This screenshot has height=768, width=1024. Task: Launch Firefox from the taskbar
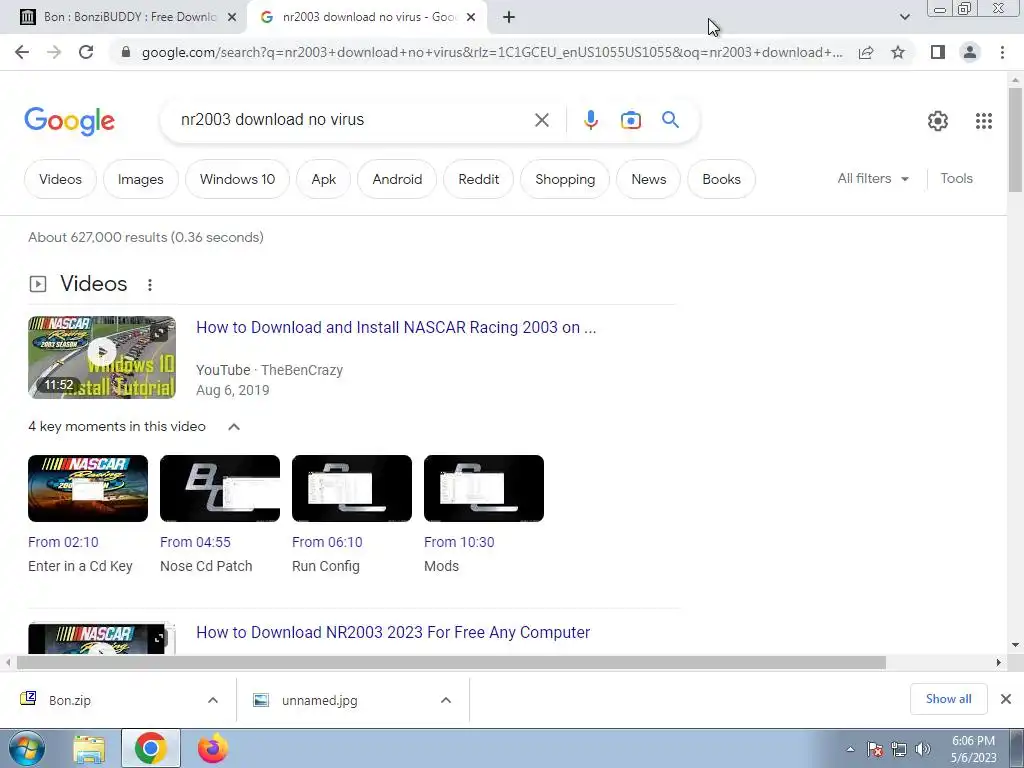click(x=213, y=748)
